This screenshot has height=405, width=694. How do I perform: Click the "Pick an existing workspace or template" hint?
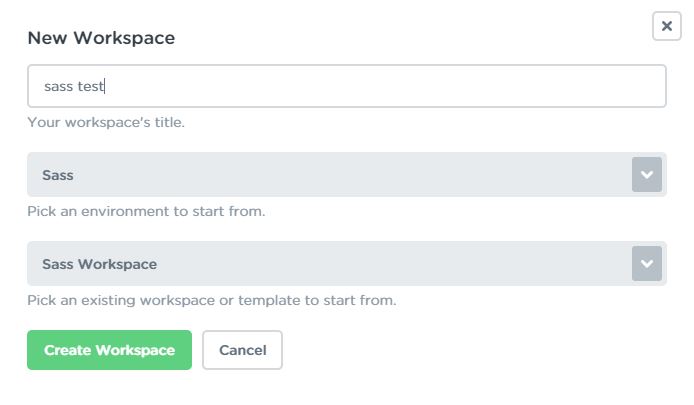[x=212, y=300]
